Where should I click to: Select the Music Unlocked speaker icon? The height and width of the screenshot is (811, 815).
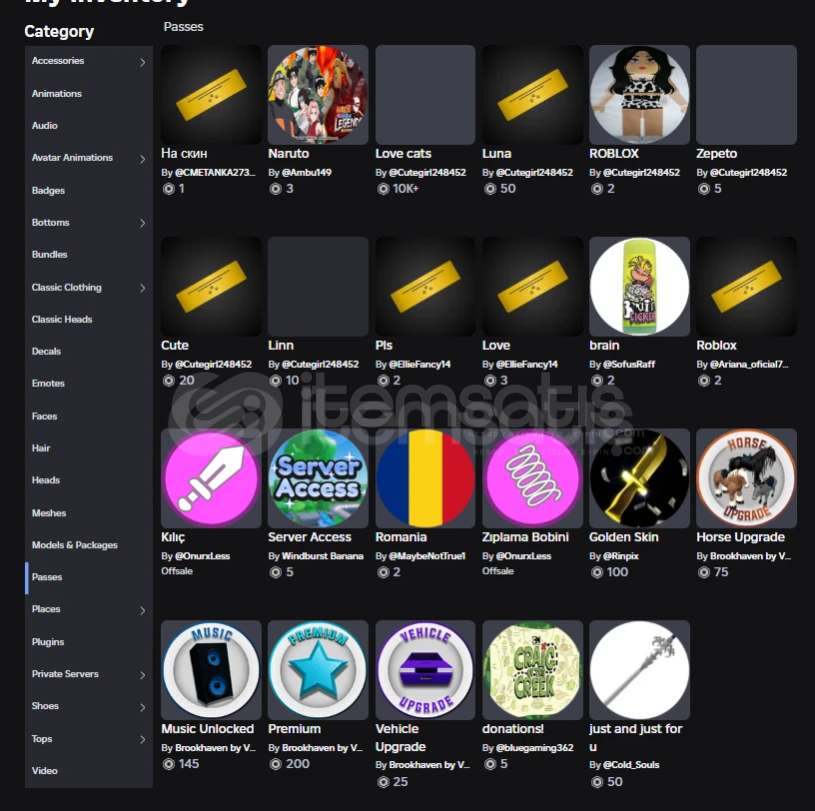(x=211, y=670)
